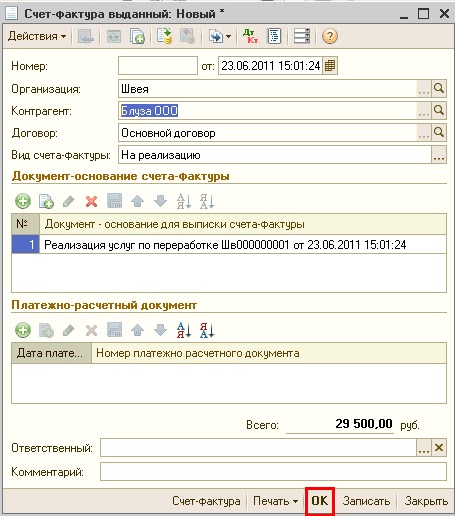Click Номер платежно расчетного документа header

pyautogui.click(x=269, y=353)
